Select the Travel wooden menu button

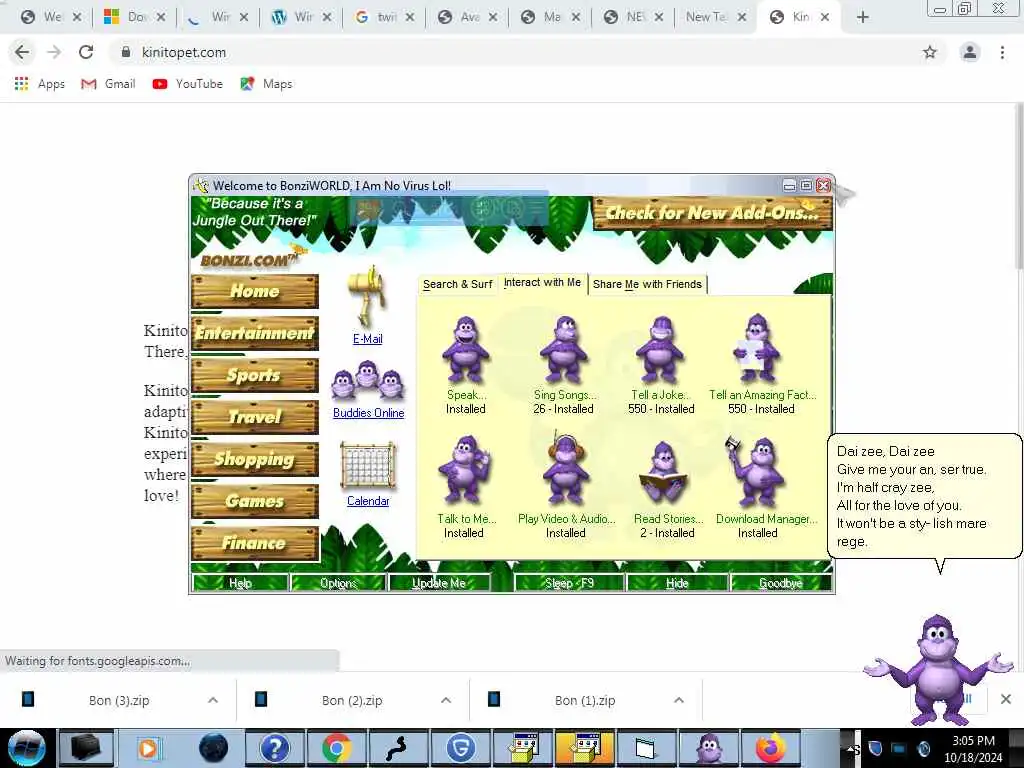click(255, 417)
